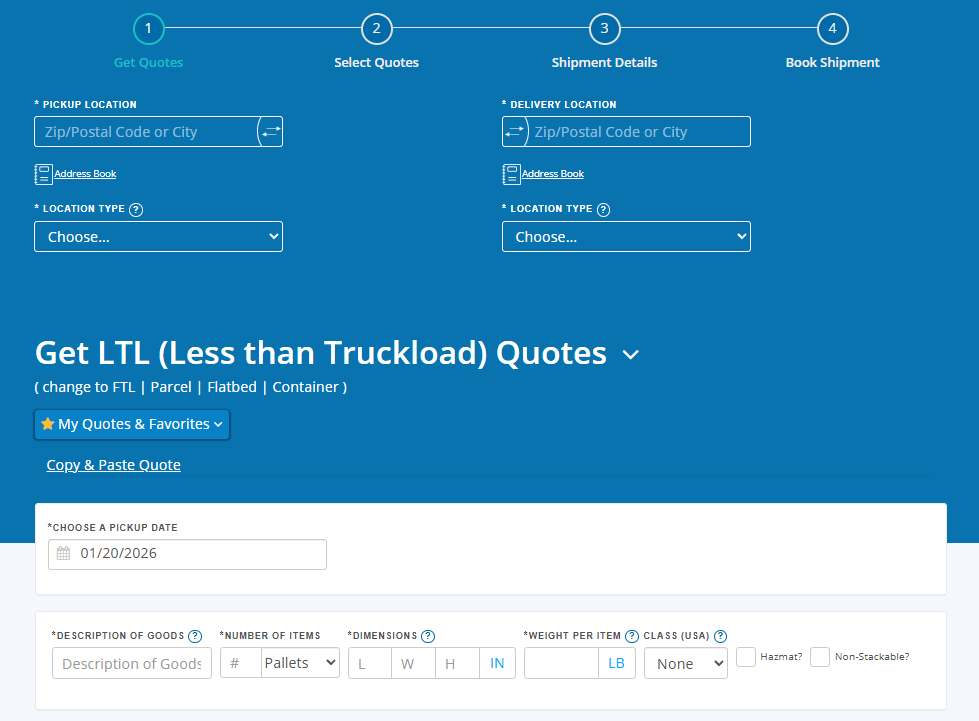Viewport: 979px width, 721px height.
Task: Click the star icon on My Quotes & Favorites
Action: [48, 424]
